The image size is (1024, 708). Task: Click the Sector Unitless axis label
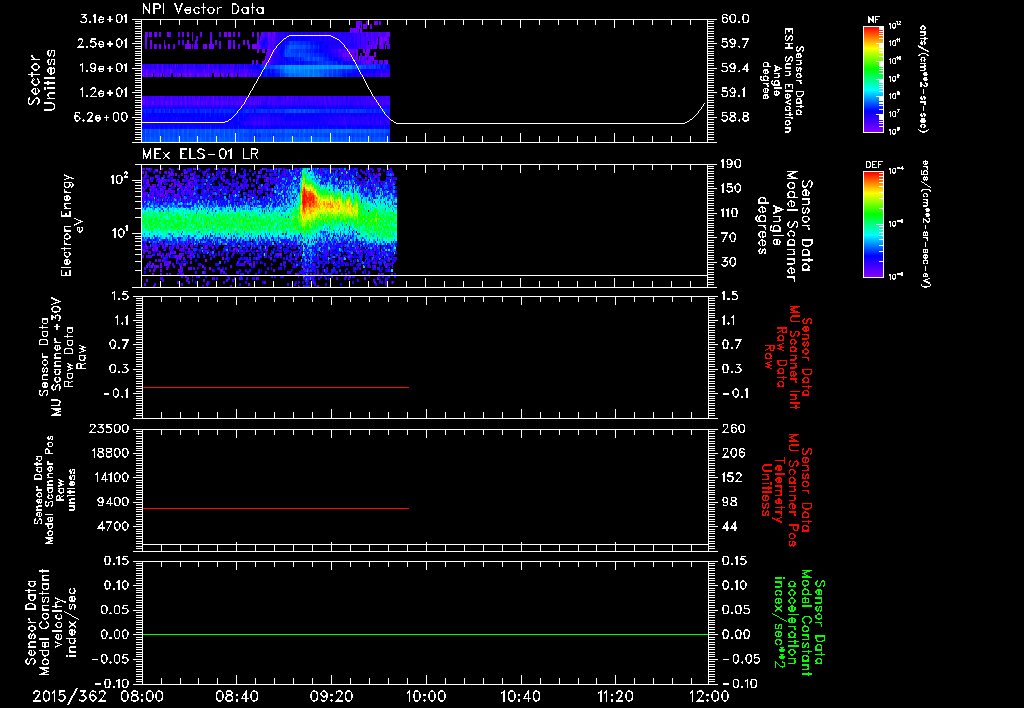pos(42,80)
